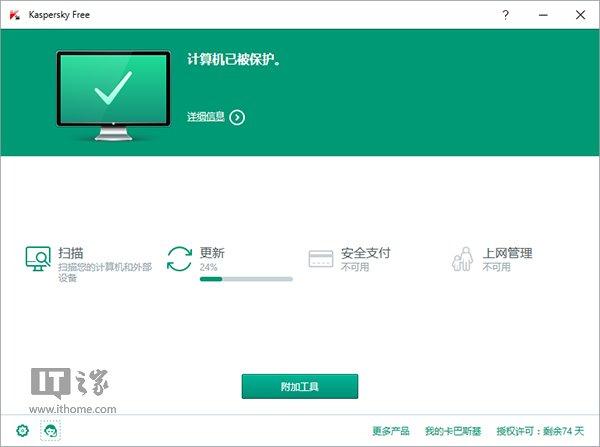
Task: Open the 我的卡巴斯基 link
Action: click(453, 431)
